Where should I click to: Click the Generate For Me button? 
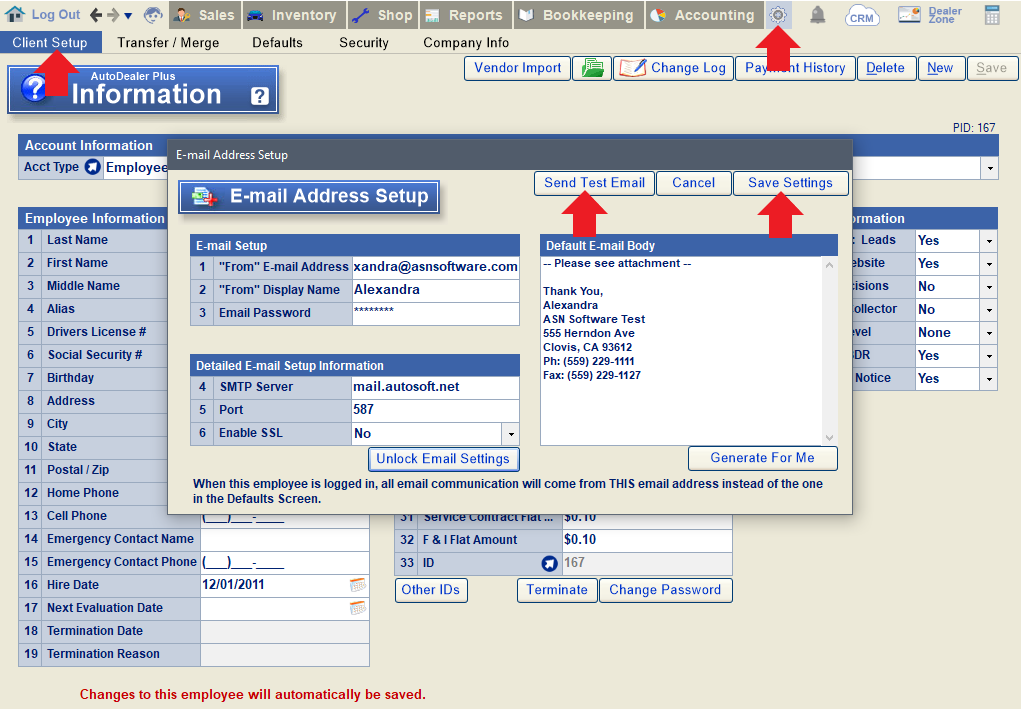coord(762,458)
